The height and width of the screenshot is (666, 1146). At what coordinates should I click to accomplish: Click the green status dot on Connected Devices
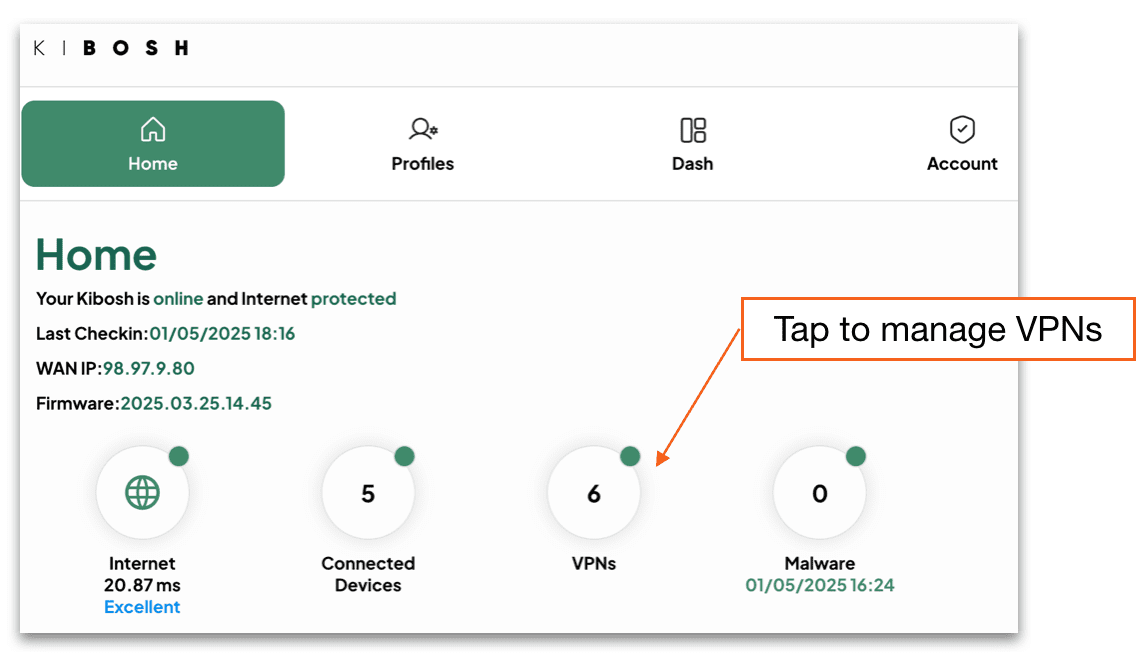pos(404,456)
